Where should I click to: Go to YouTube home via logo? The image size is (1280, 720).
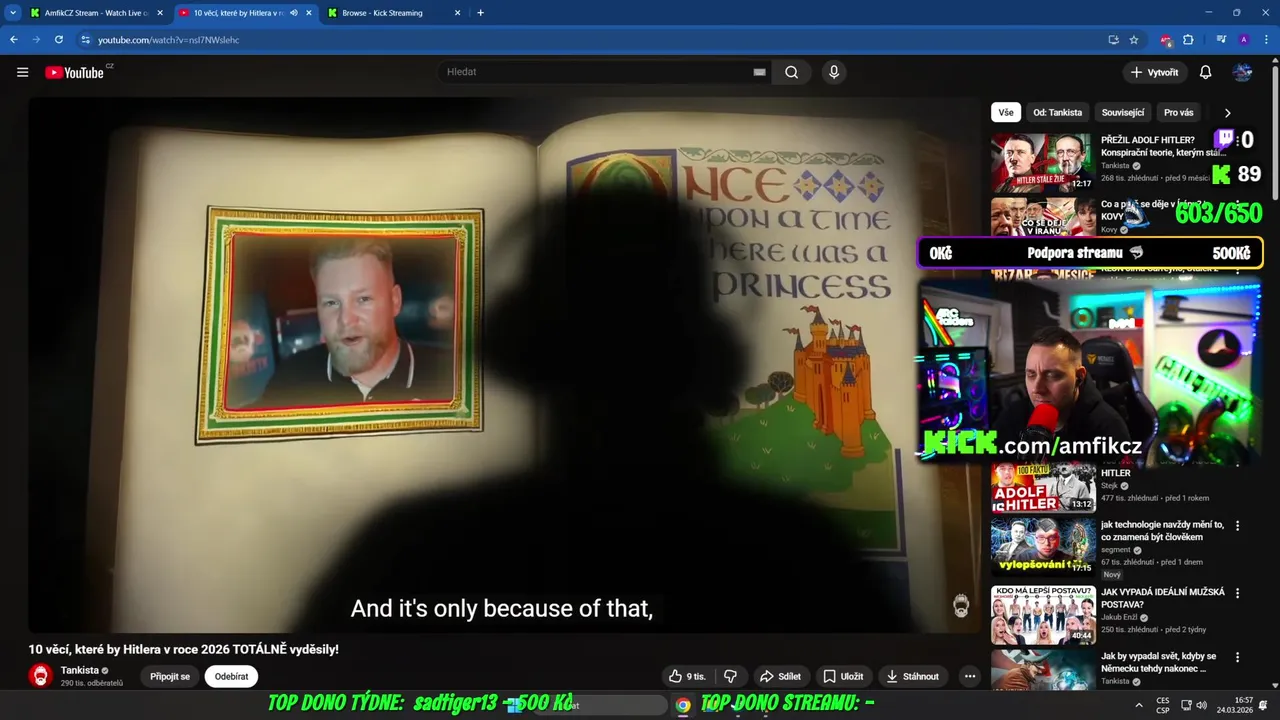[74, 72]
